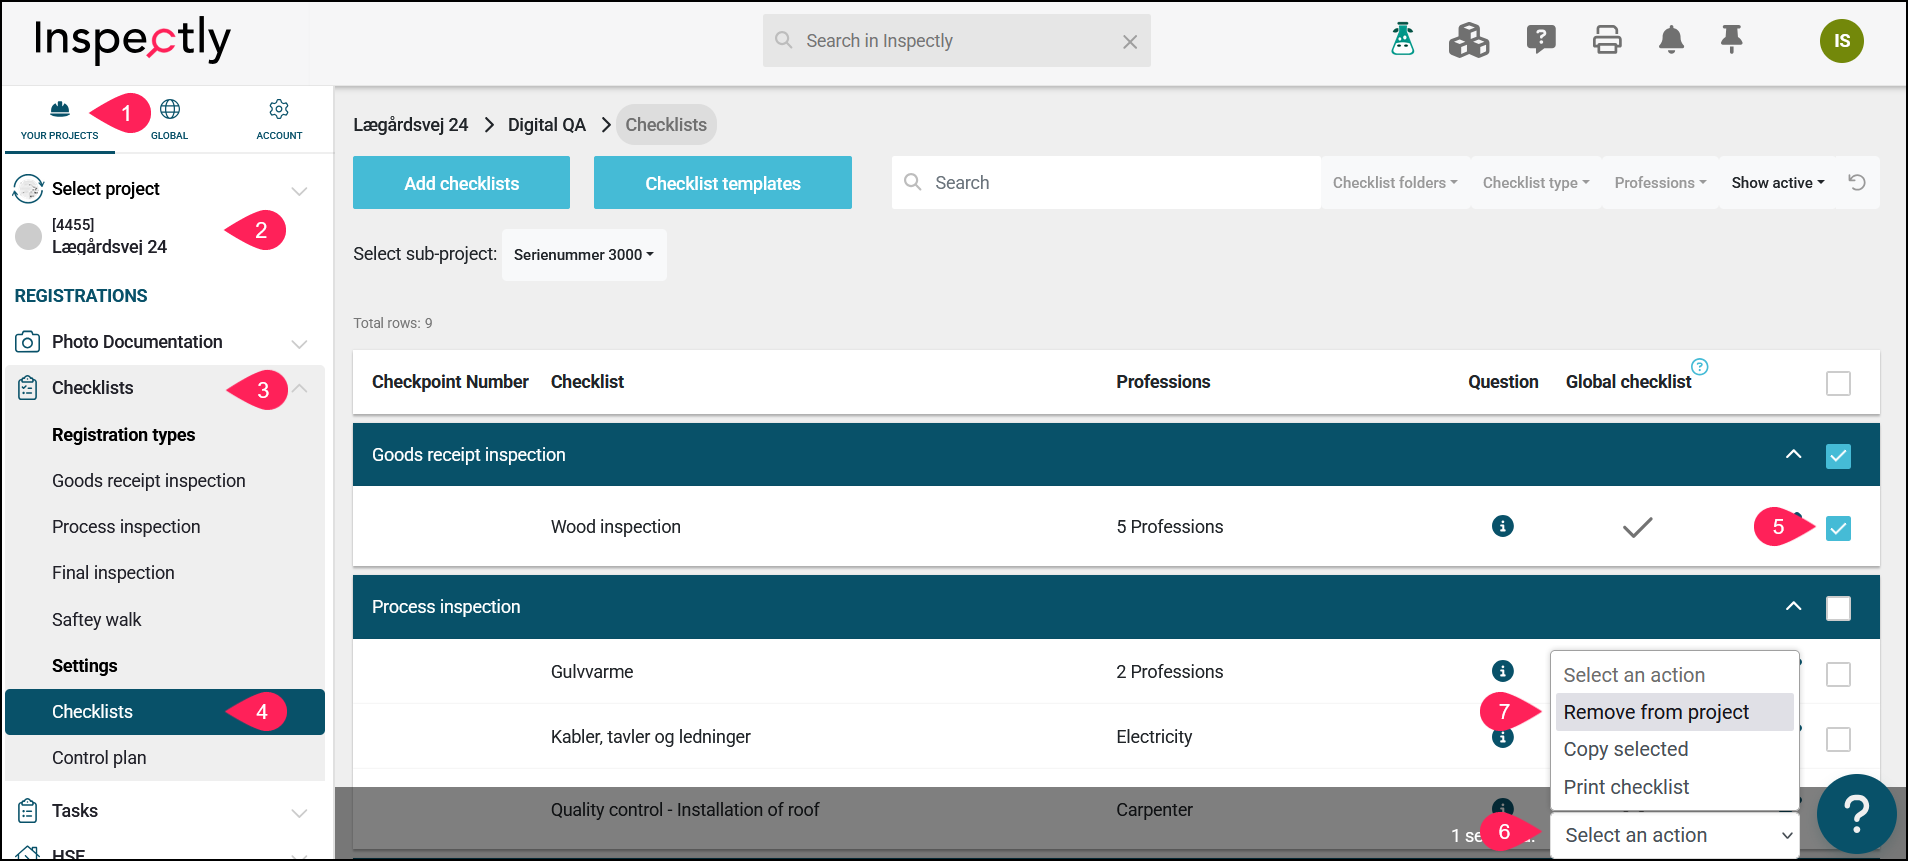The height and width of the screenshot is (861, 1908).
Task: Click the Add checklists button
Action: coord(461,183)
